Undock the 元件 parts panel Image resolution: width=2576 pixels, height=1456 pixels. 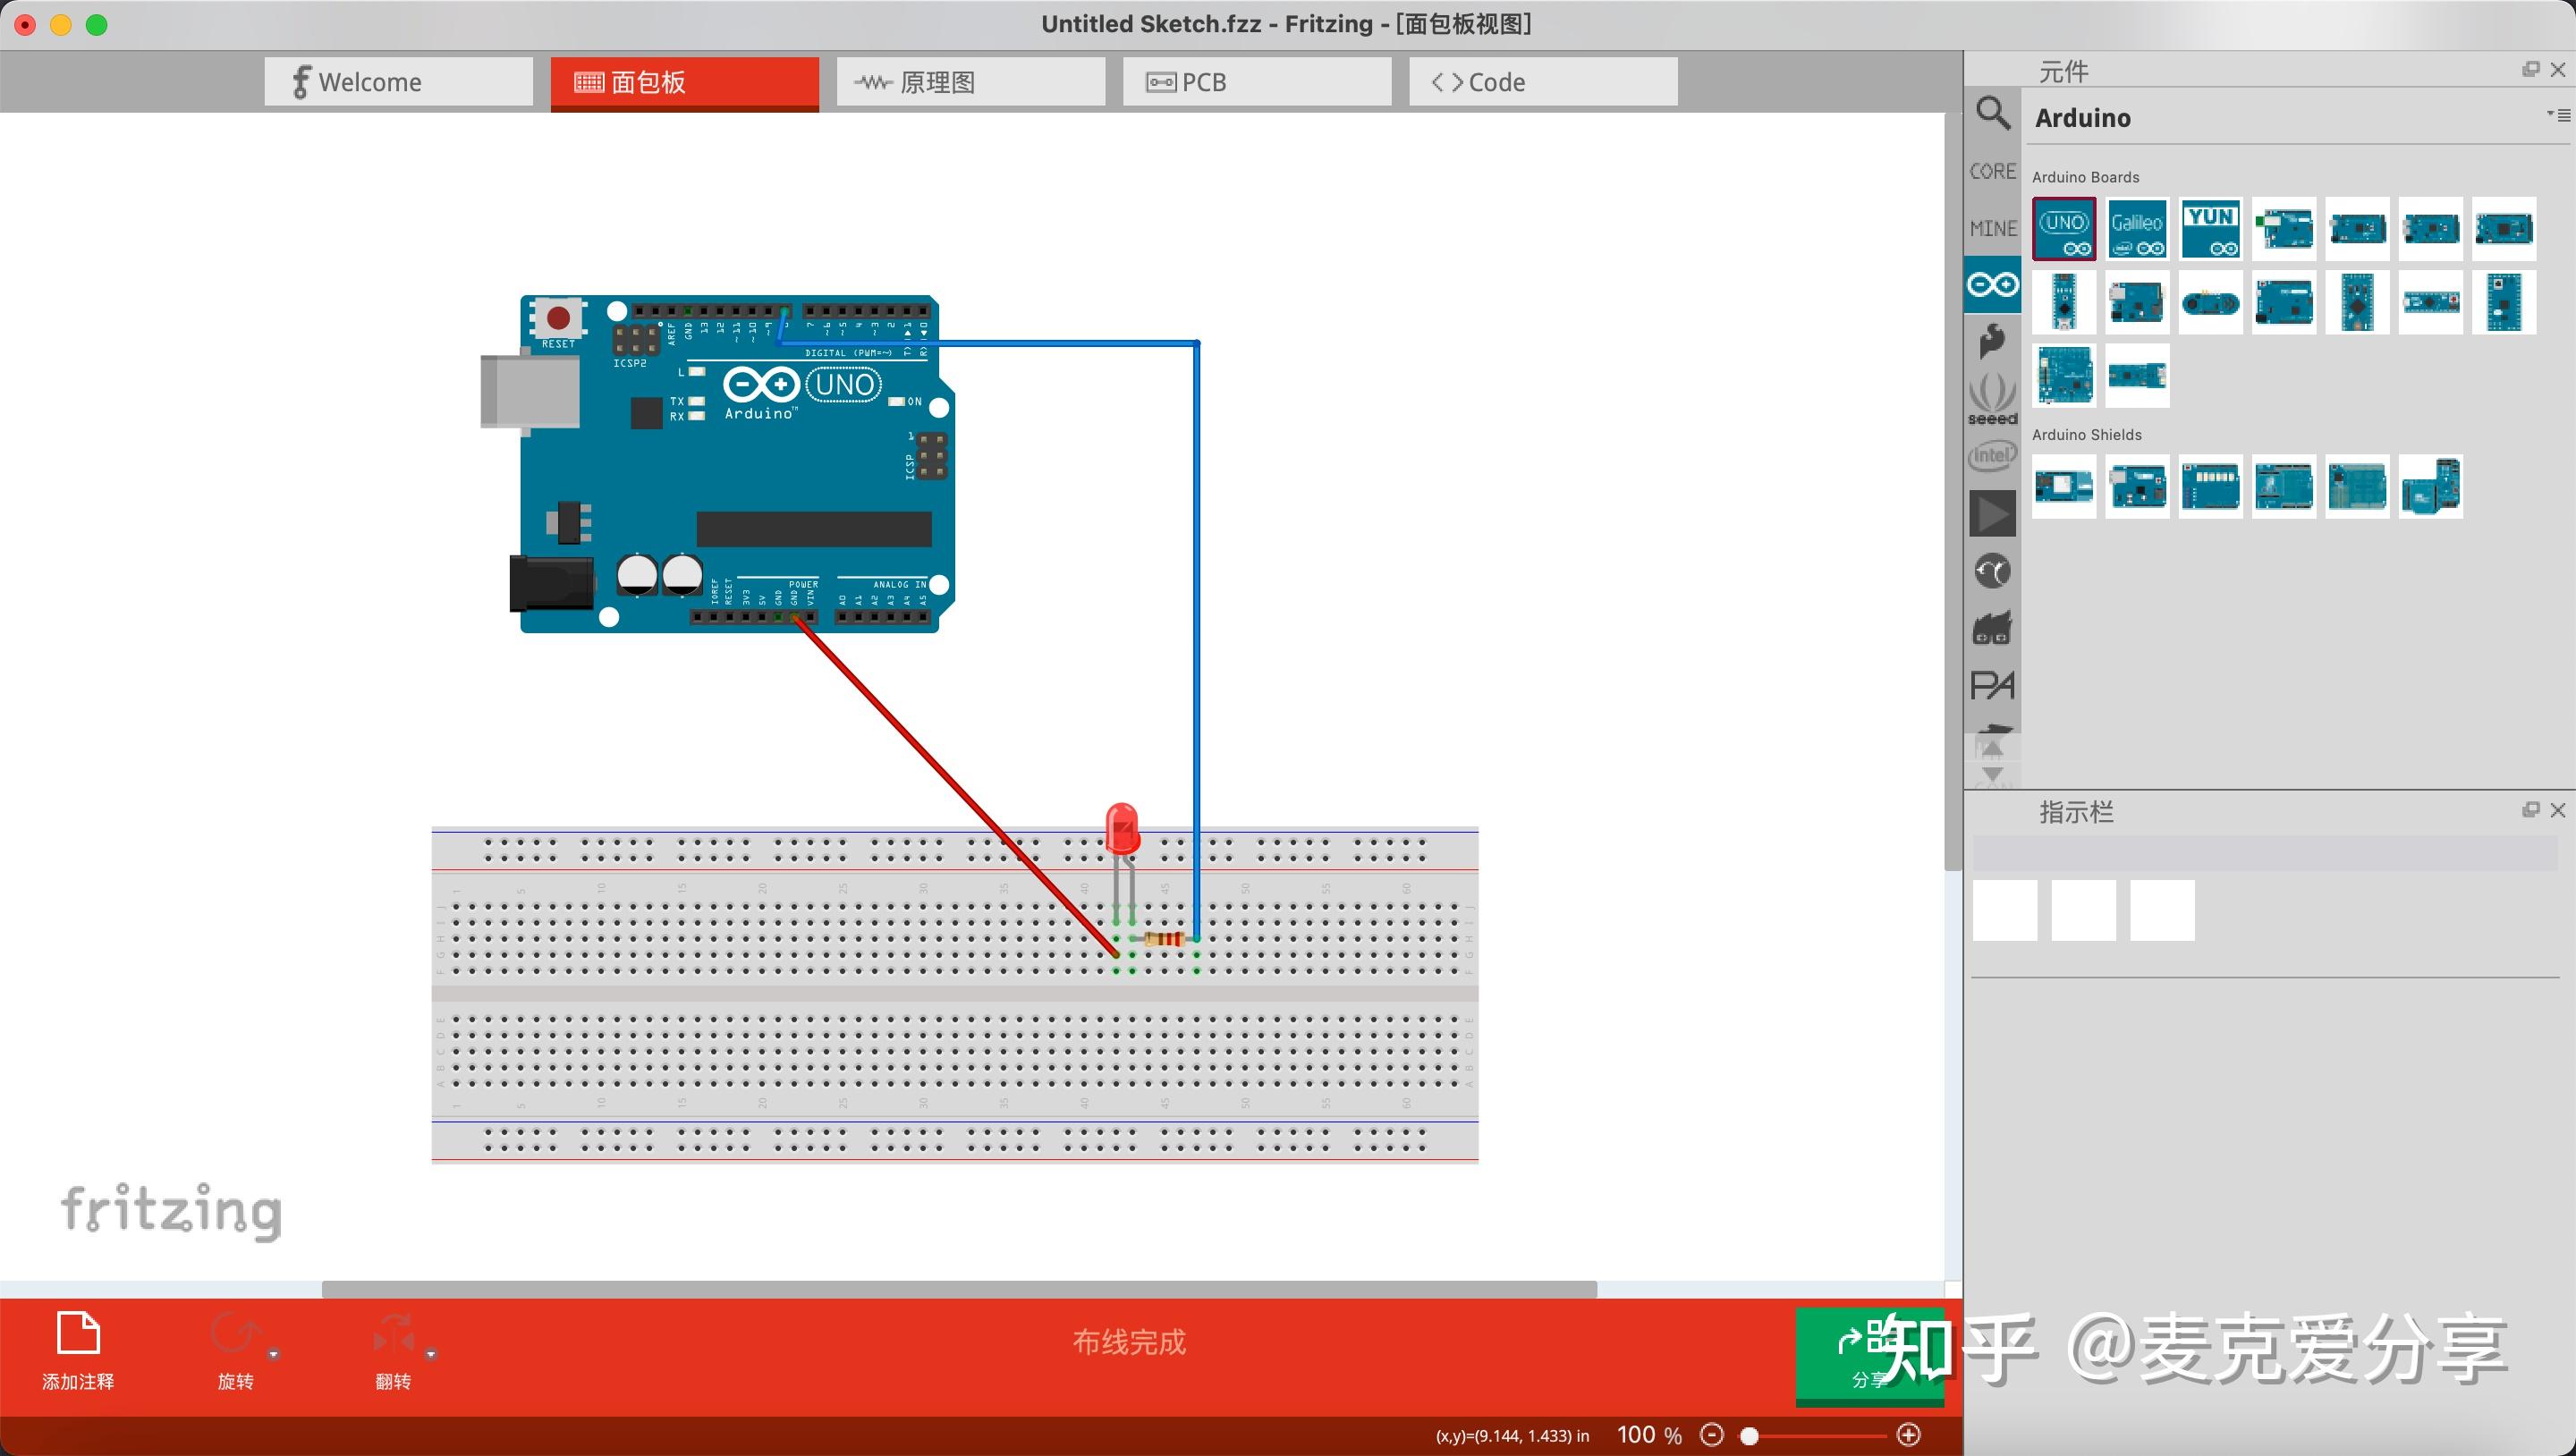2530,69
